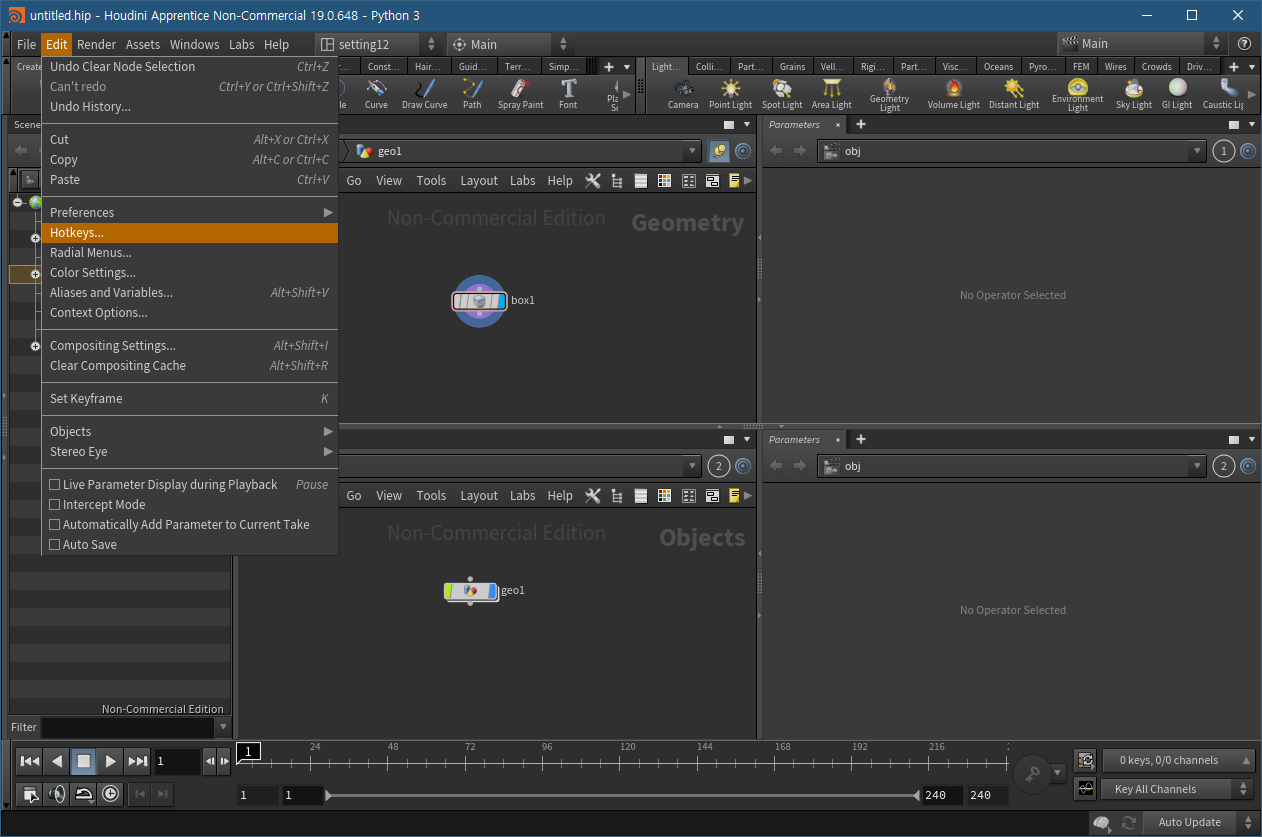
Task: Click the audio speaker icon in playbar
Action: [x=57, y=794]
